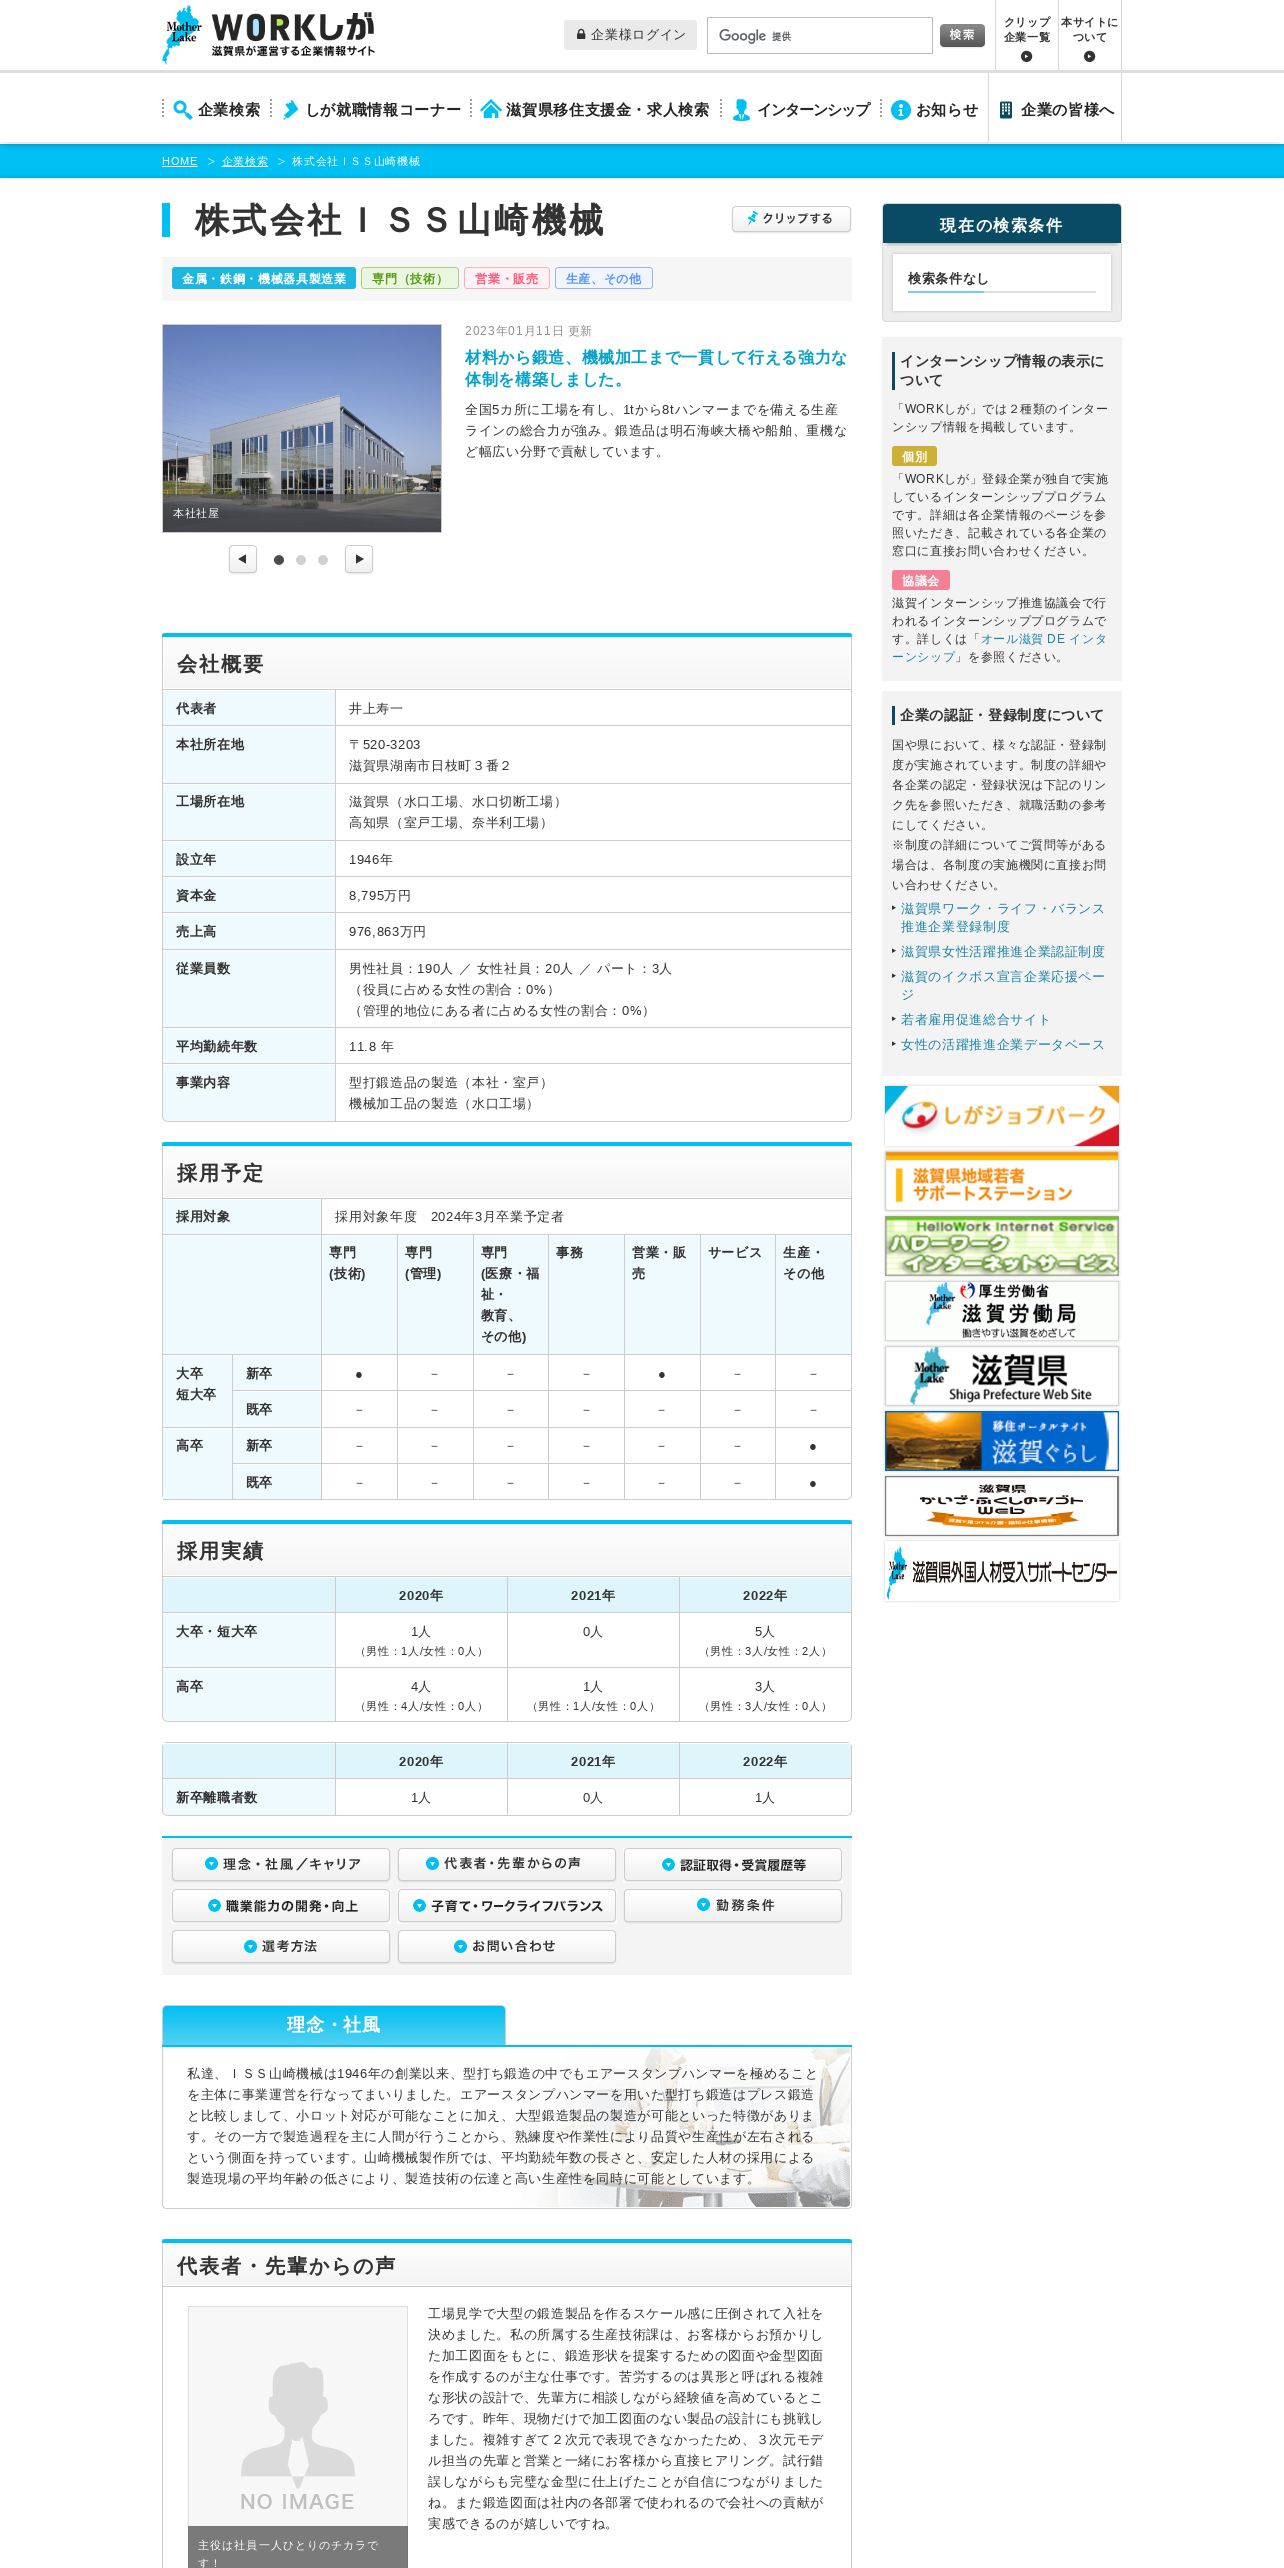Click the house icon beside 滋賀県移住支援金

click(490, 110)
